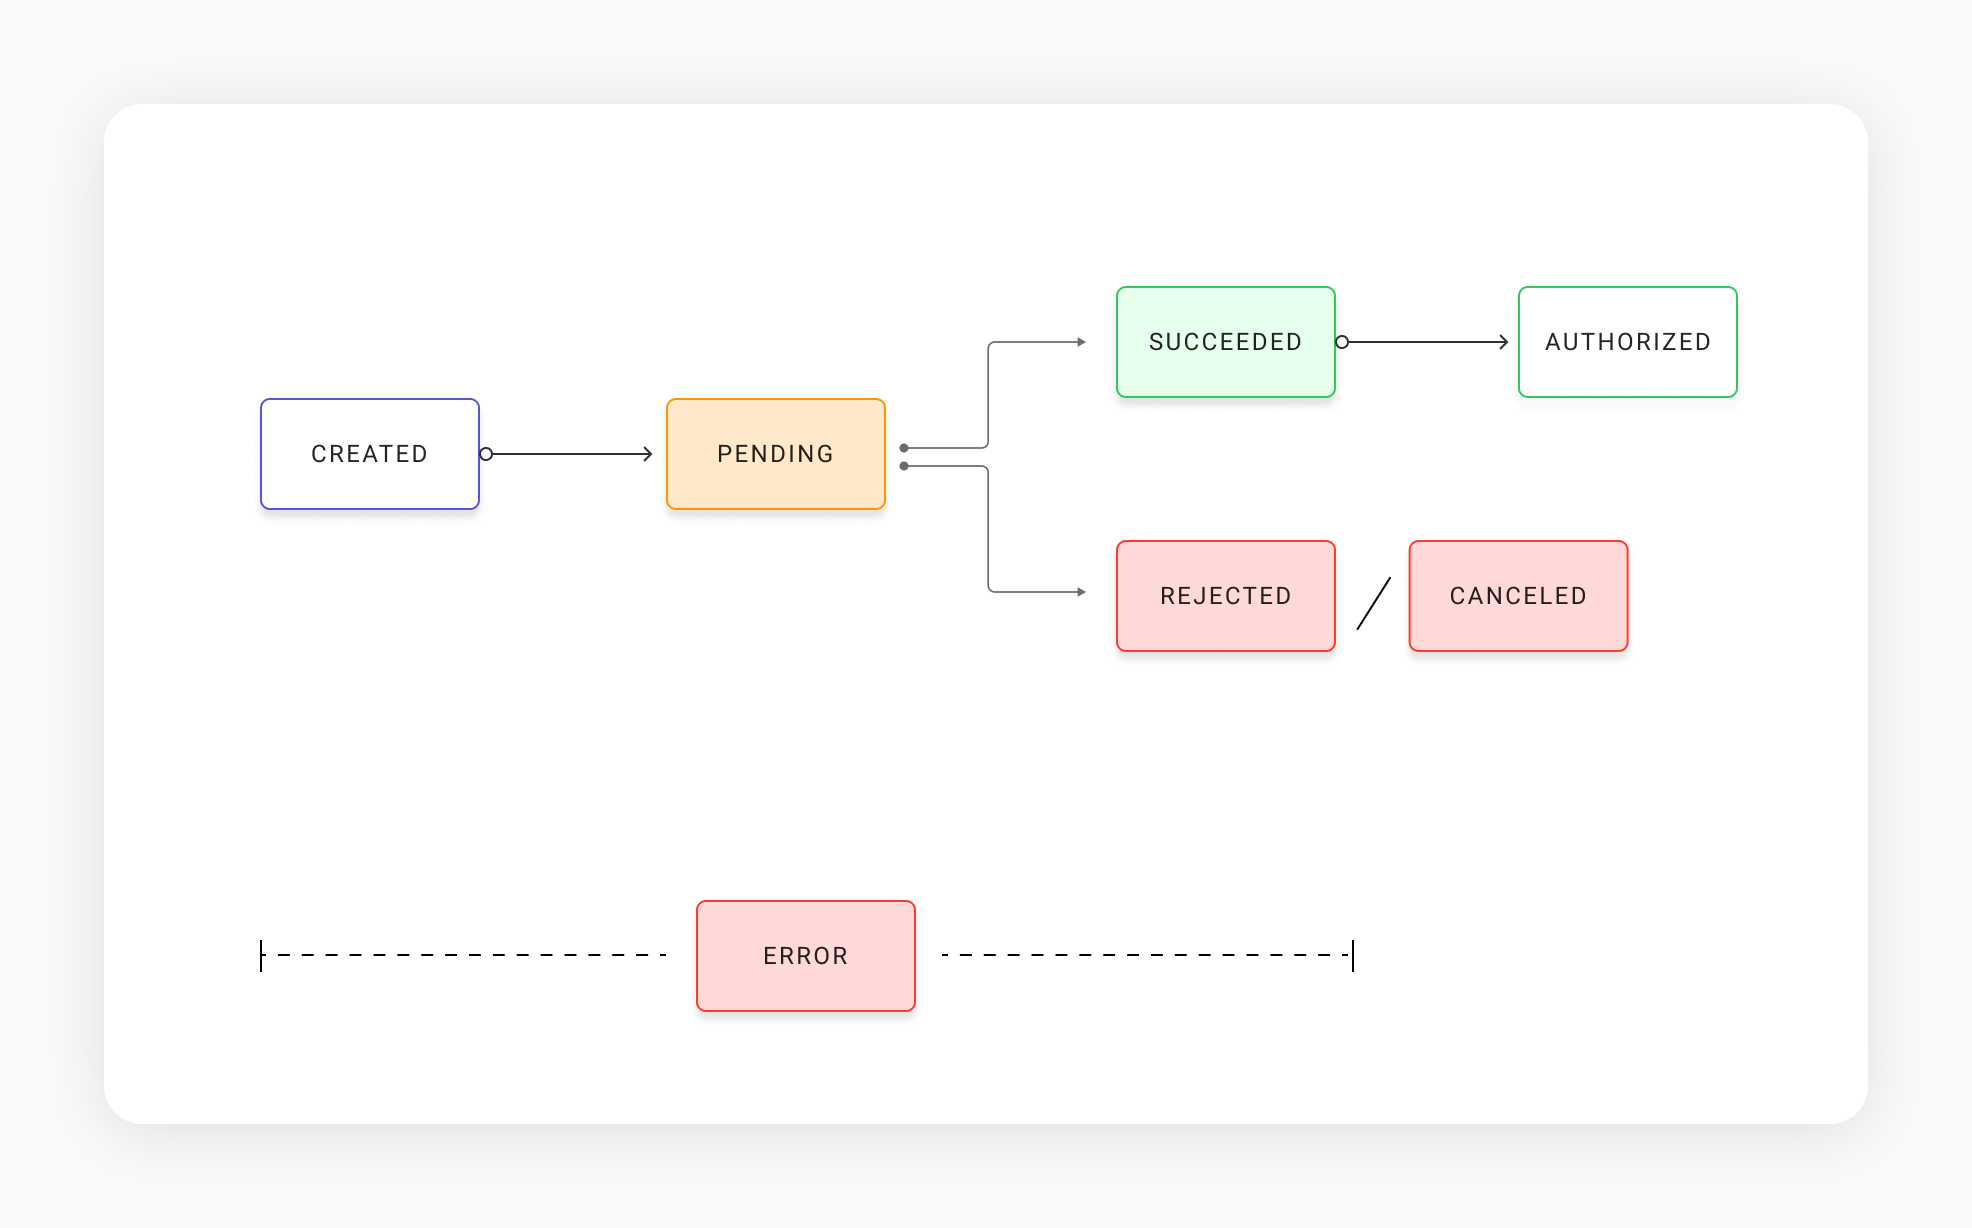Click the arrowhead pointing into PENDING
This screenshot has height=1228, width=1972.
(648, 454)
